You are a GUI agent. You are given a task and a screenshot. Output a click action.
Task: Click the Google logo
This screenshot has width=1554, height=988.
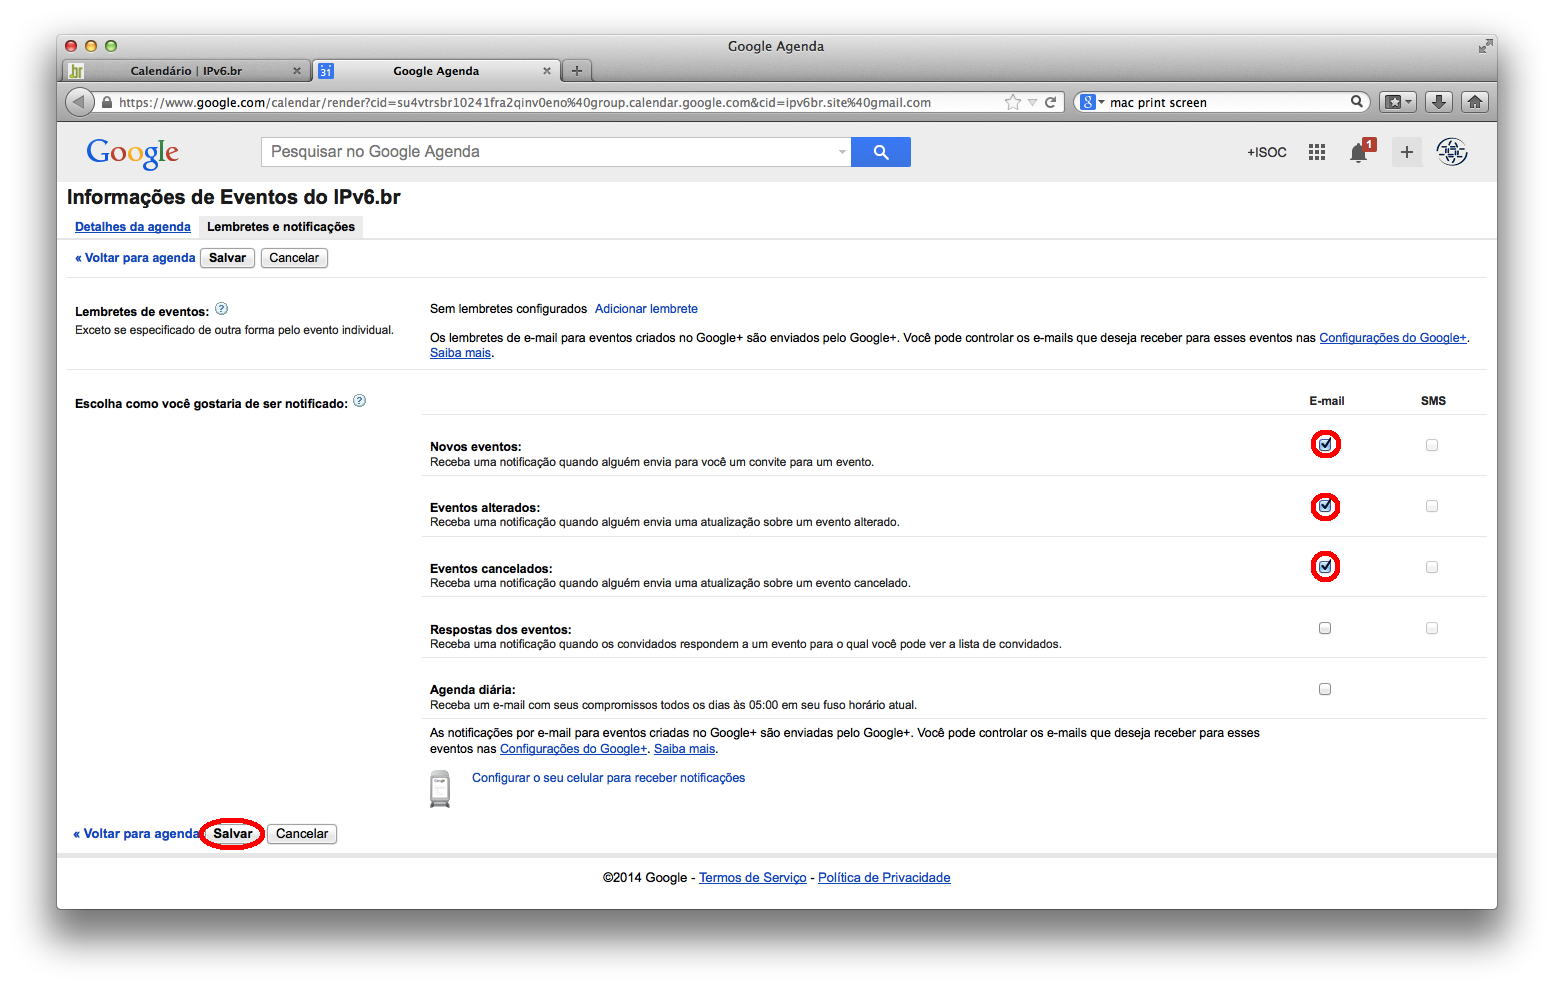click(132, 153)
